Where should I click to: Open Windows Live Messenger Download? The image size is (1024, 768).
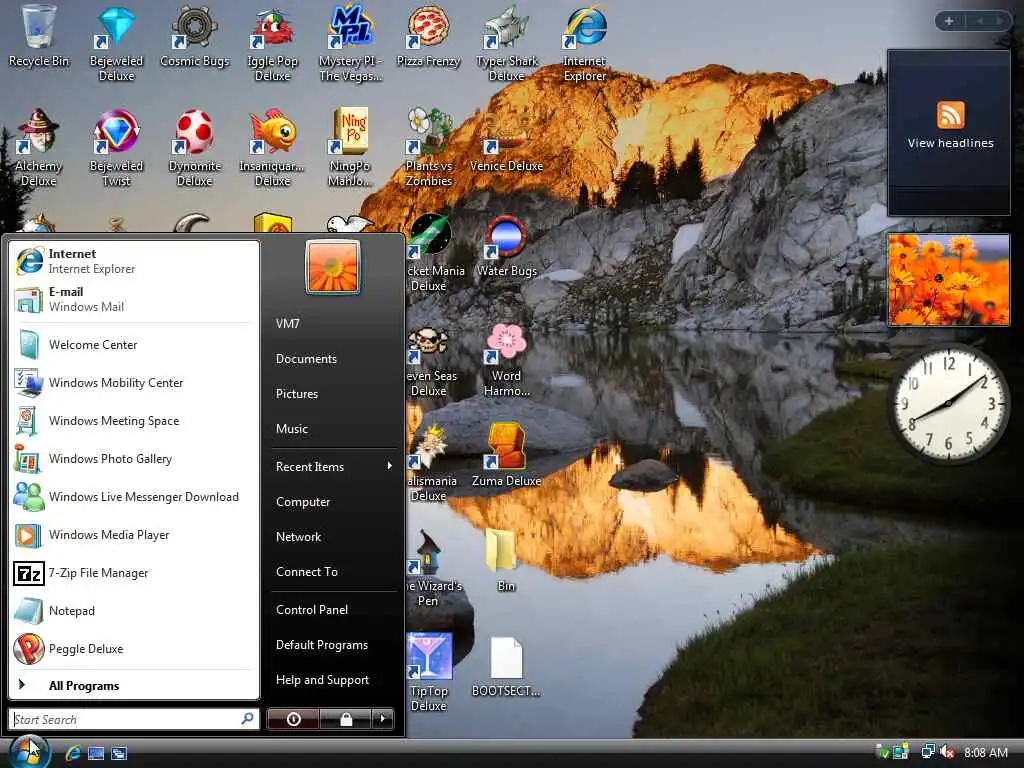point(134,496)
